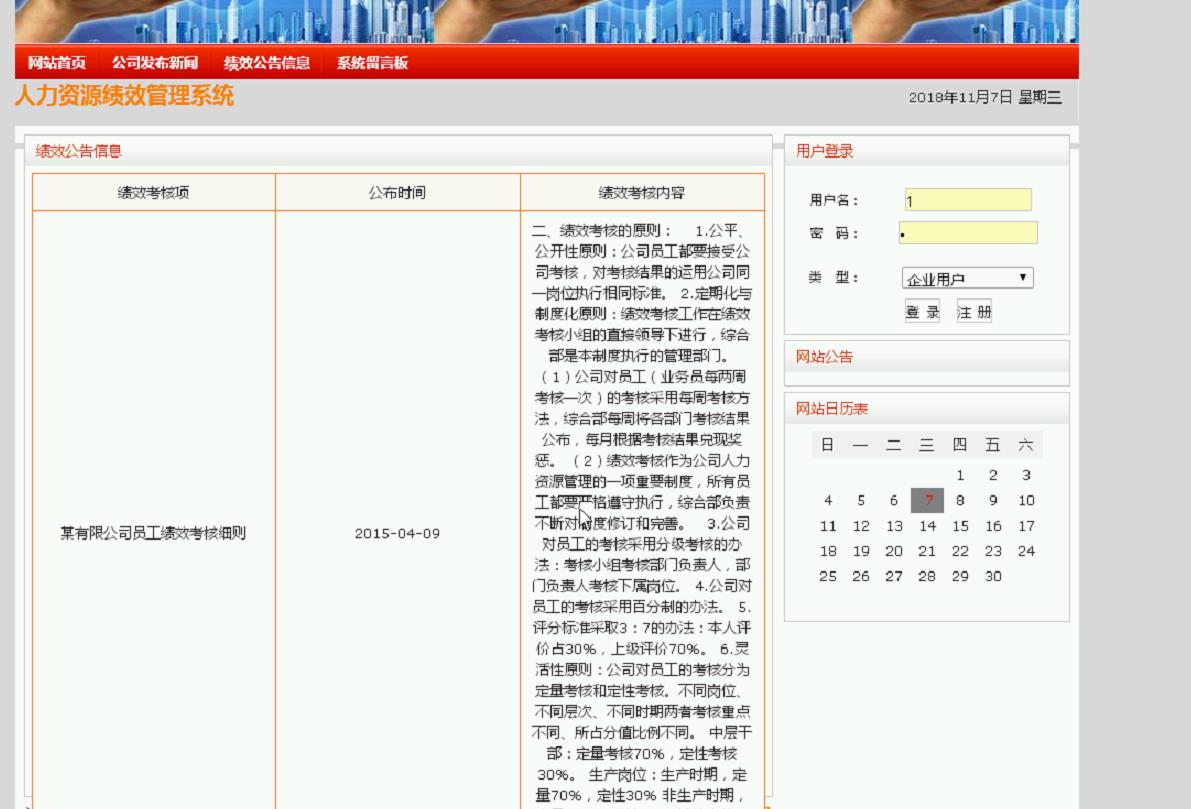Select day 8 in the calendar
This screenshot has width=1191, height=809.
click(960, 500)
